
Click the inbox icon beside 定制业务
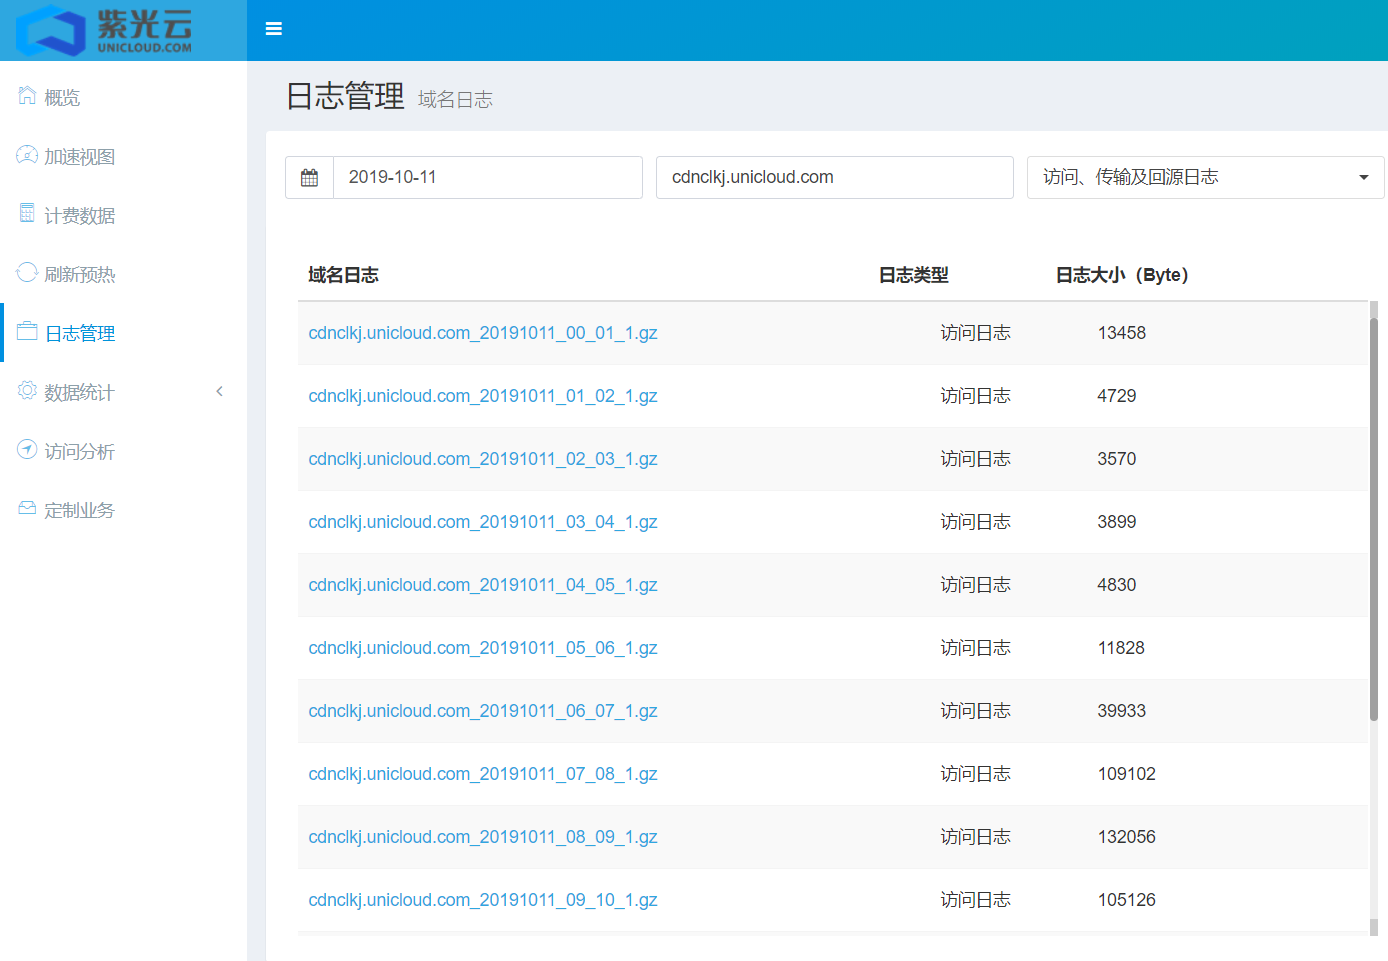[27, 508]
